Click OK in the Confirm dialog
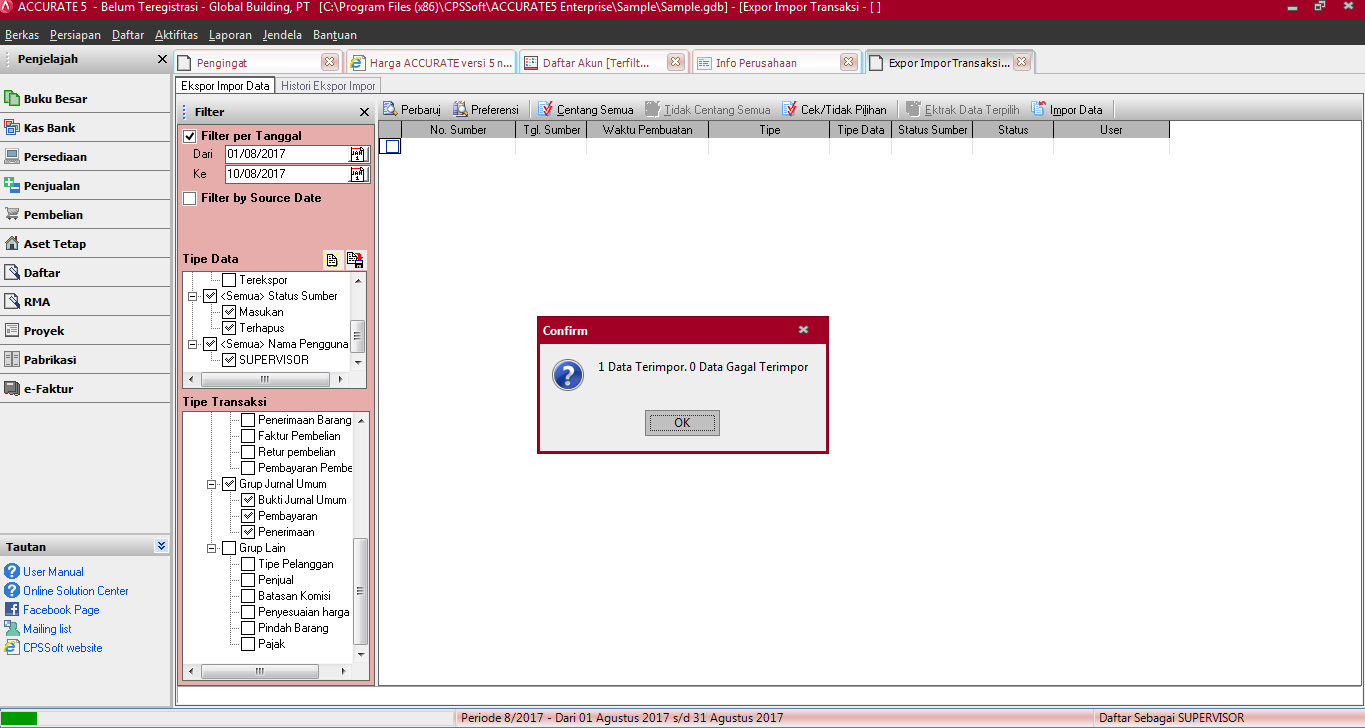The height and width of the screenshot is (728, 1365). tap(682, 423)
